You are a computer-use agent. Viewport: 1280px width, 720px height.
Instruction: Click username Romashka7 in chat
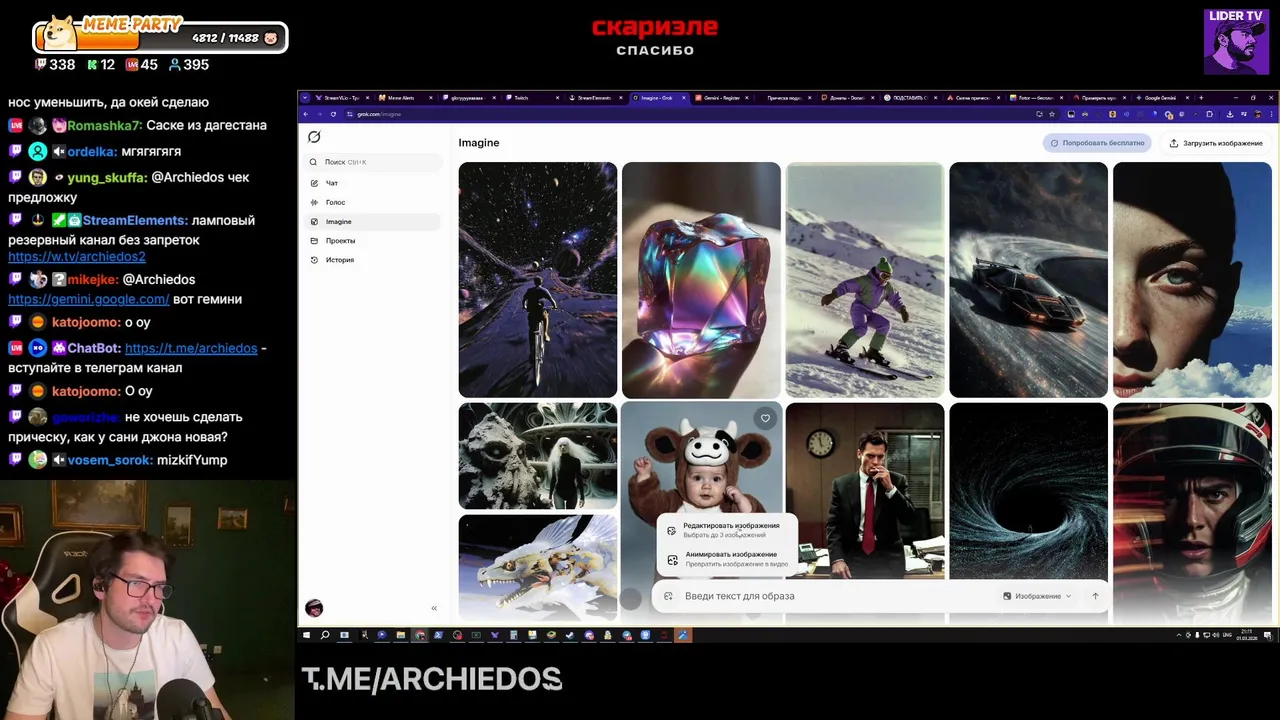tap(103, 126)
